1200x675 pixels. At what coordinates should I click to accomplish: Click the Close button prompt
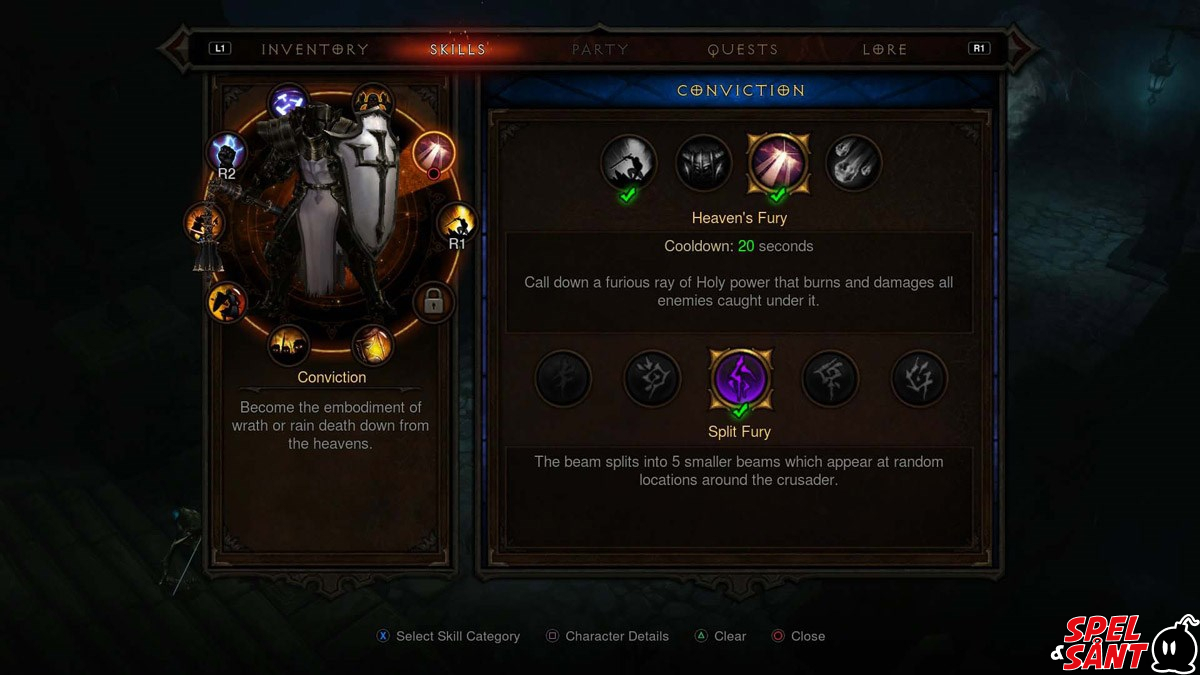pos(798,636)
